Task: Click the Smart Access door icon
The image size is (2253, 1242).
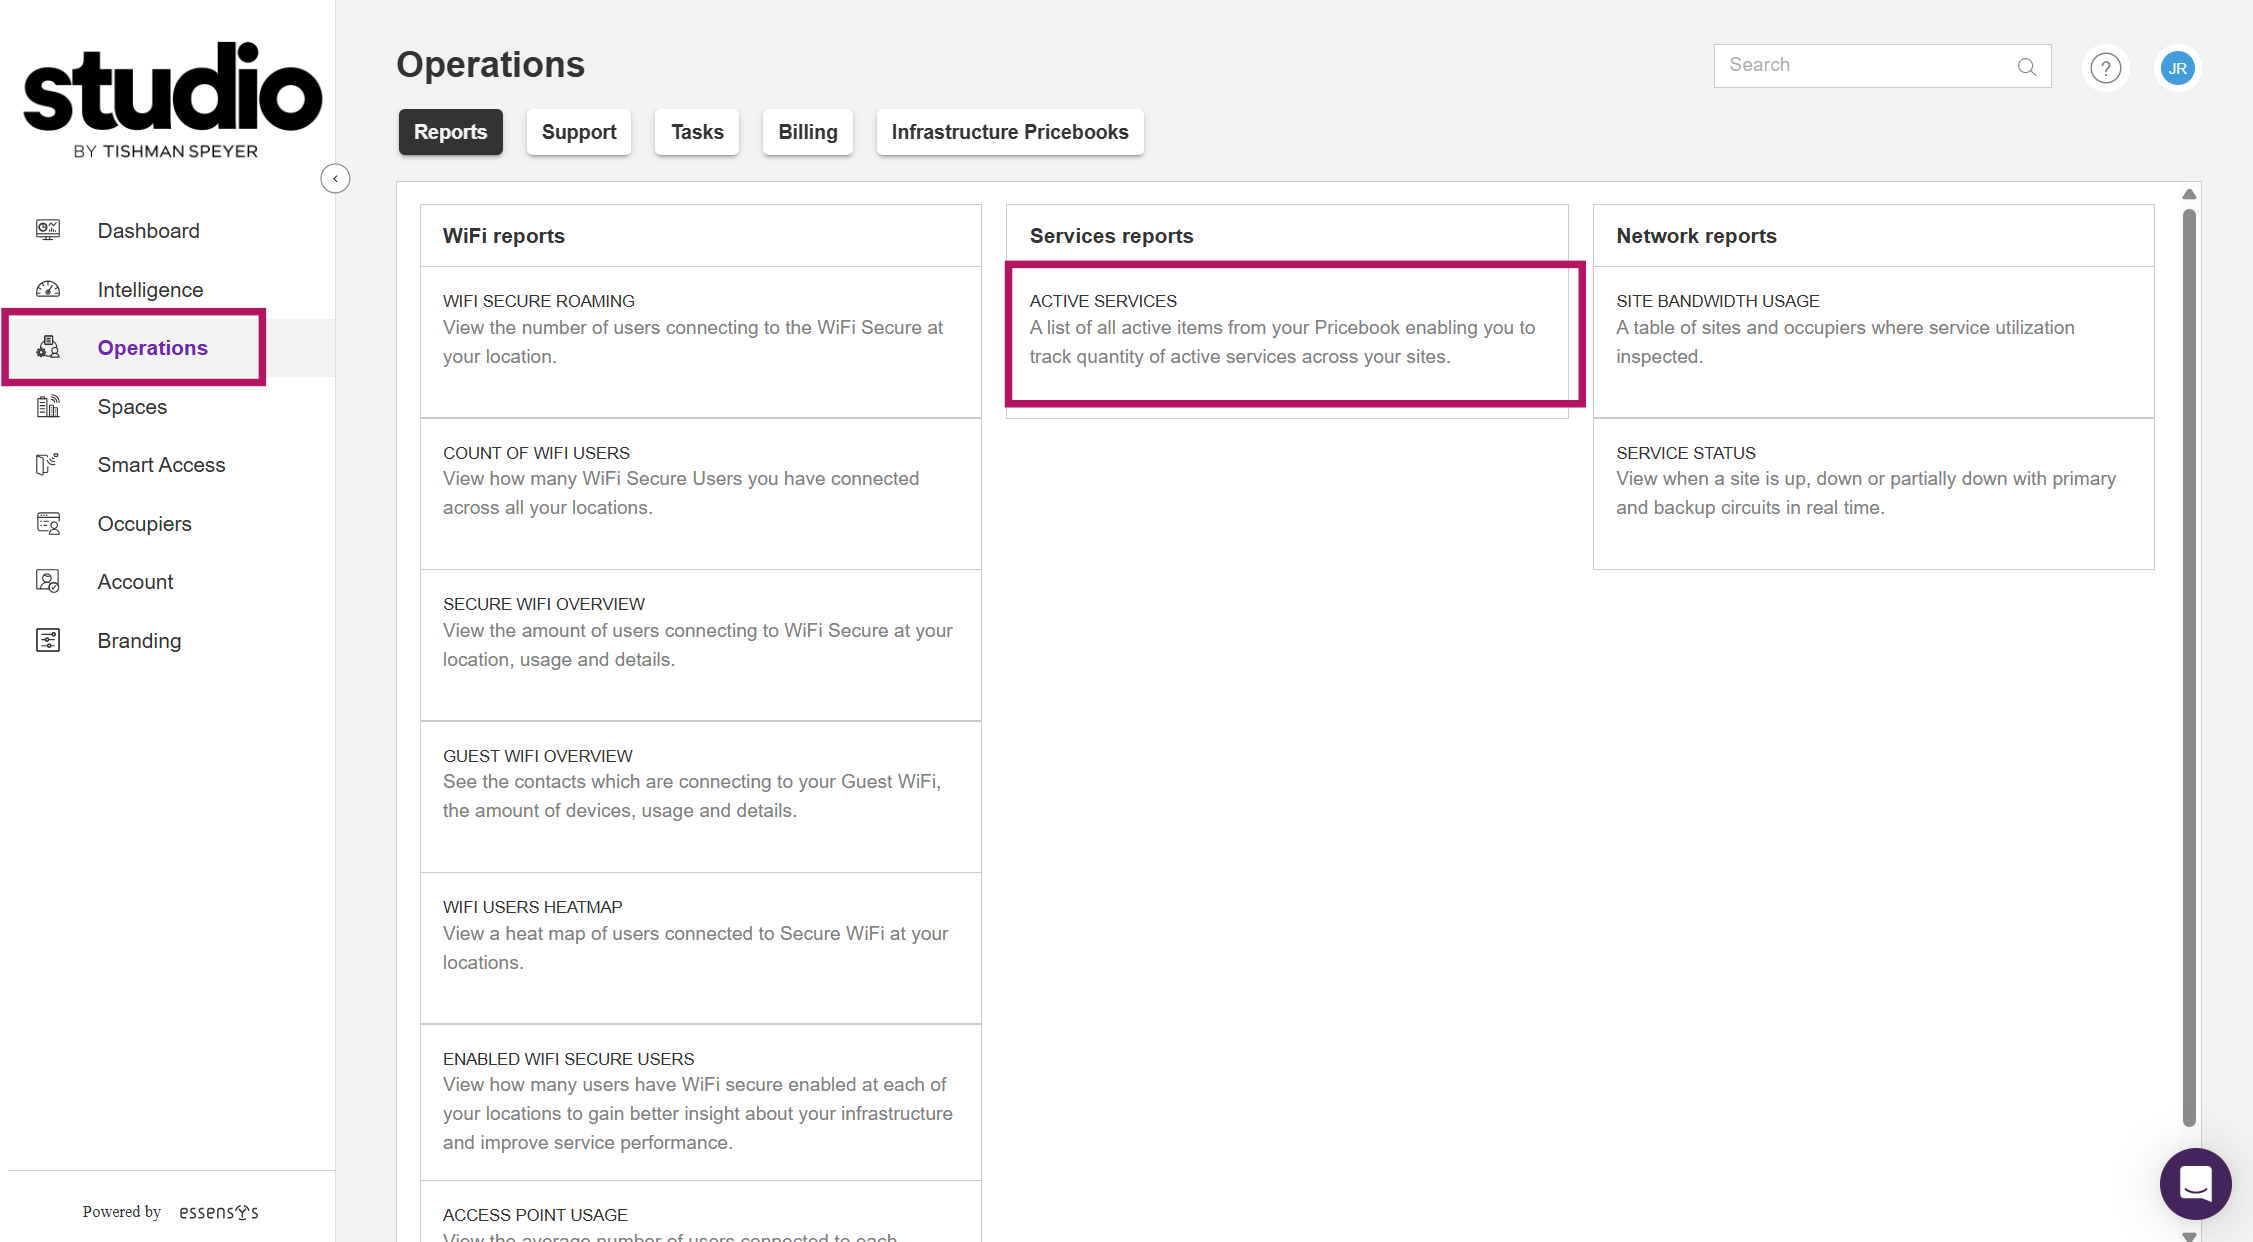Action: (x=48, y=464)
